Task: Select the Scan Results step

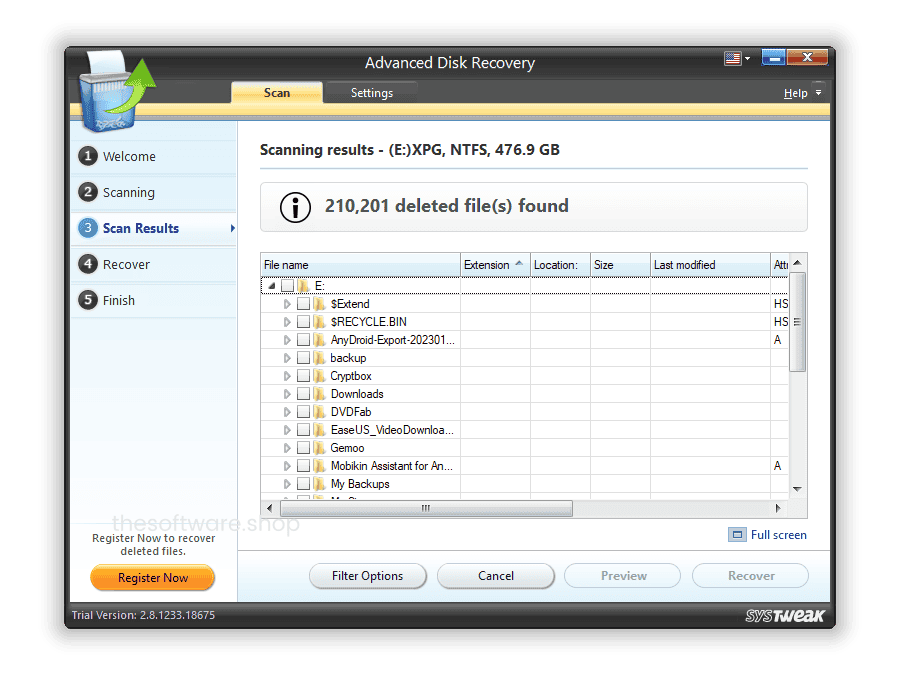Action: [x=153, y=228]
